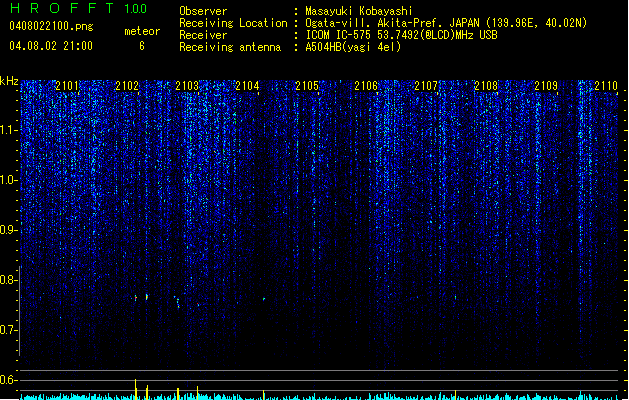Click the Observer field label

[203, 11]
